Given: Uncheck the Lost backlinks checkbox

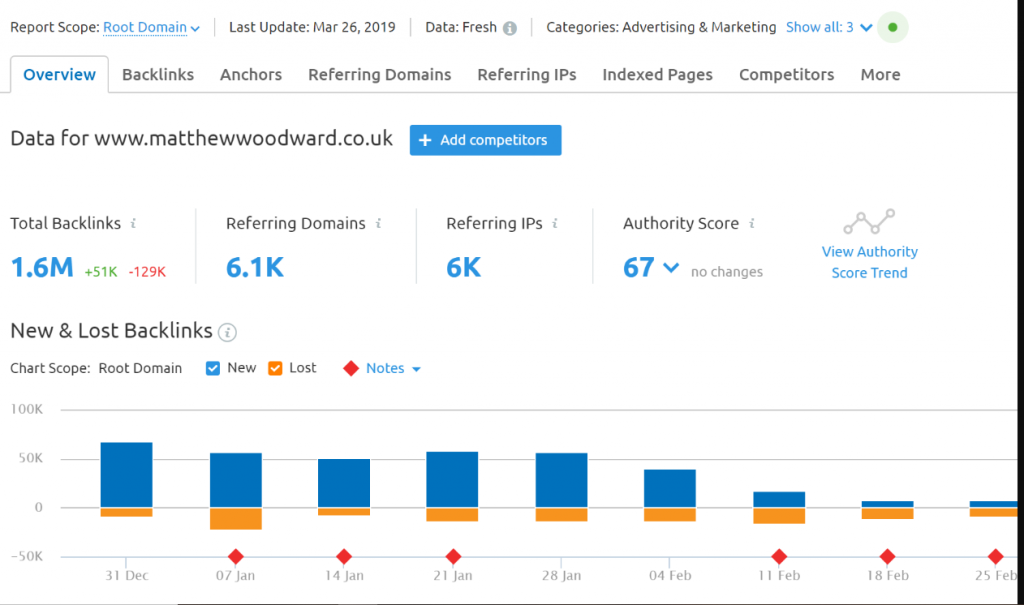Looking at the screenshot, I should tap(274, 368).
